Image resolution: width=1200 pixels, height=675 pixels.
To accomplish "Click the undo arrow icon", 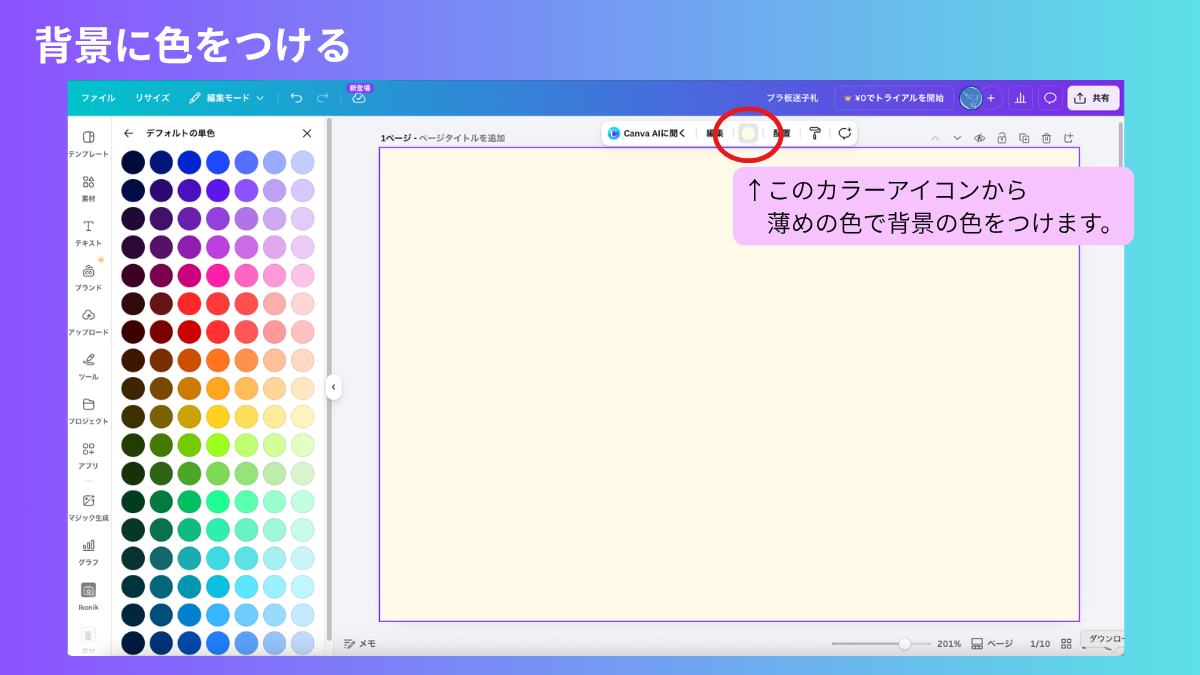I will [x=296, y=98].
